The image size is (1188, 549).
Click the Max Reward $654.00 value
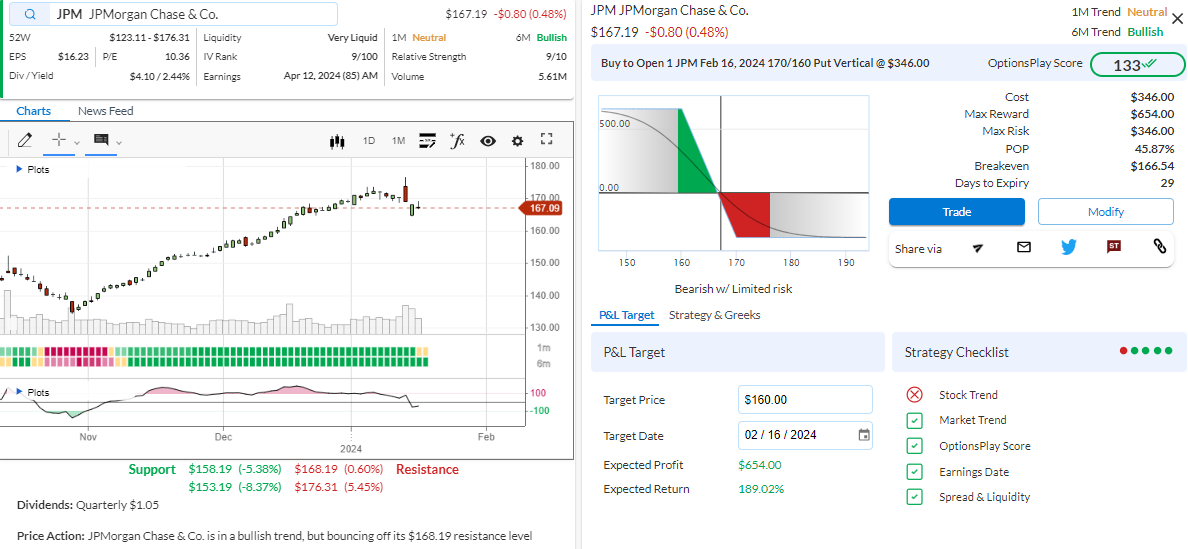(x=1152, y=114)
